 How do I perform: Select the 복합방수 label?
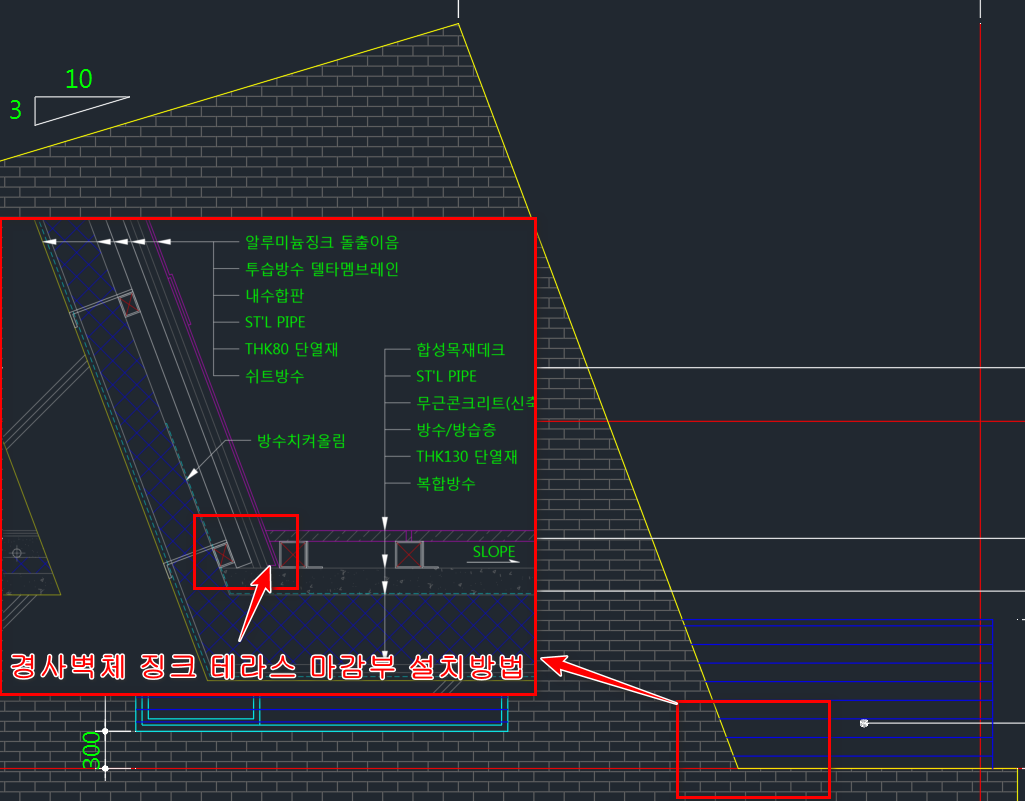pos(446,484)
